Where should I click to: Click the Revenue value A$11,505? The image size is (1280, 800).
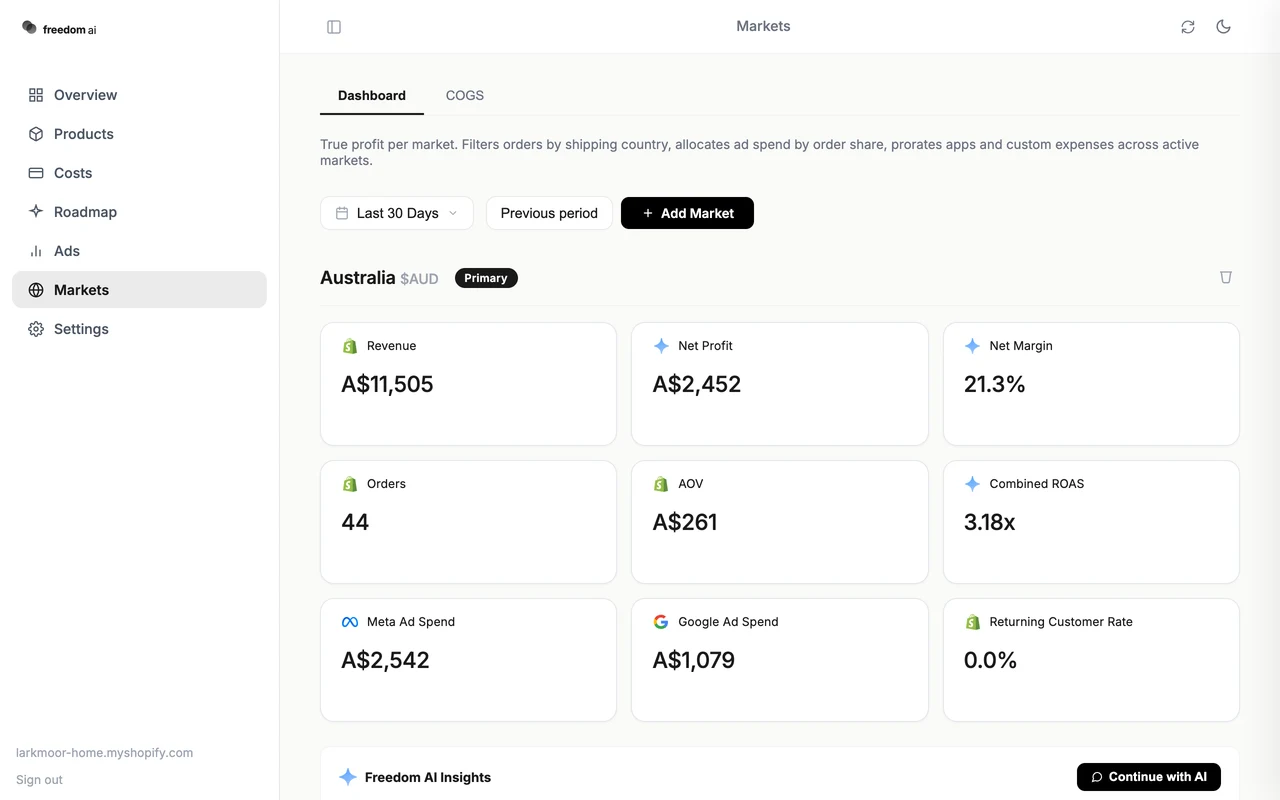point(387,384)
